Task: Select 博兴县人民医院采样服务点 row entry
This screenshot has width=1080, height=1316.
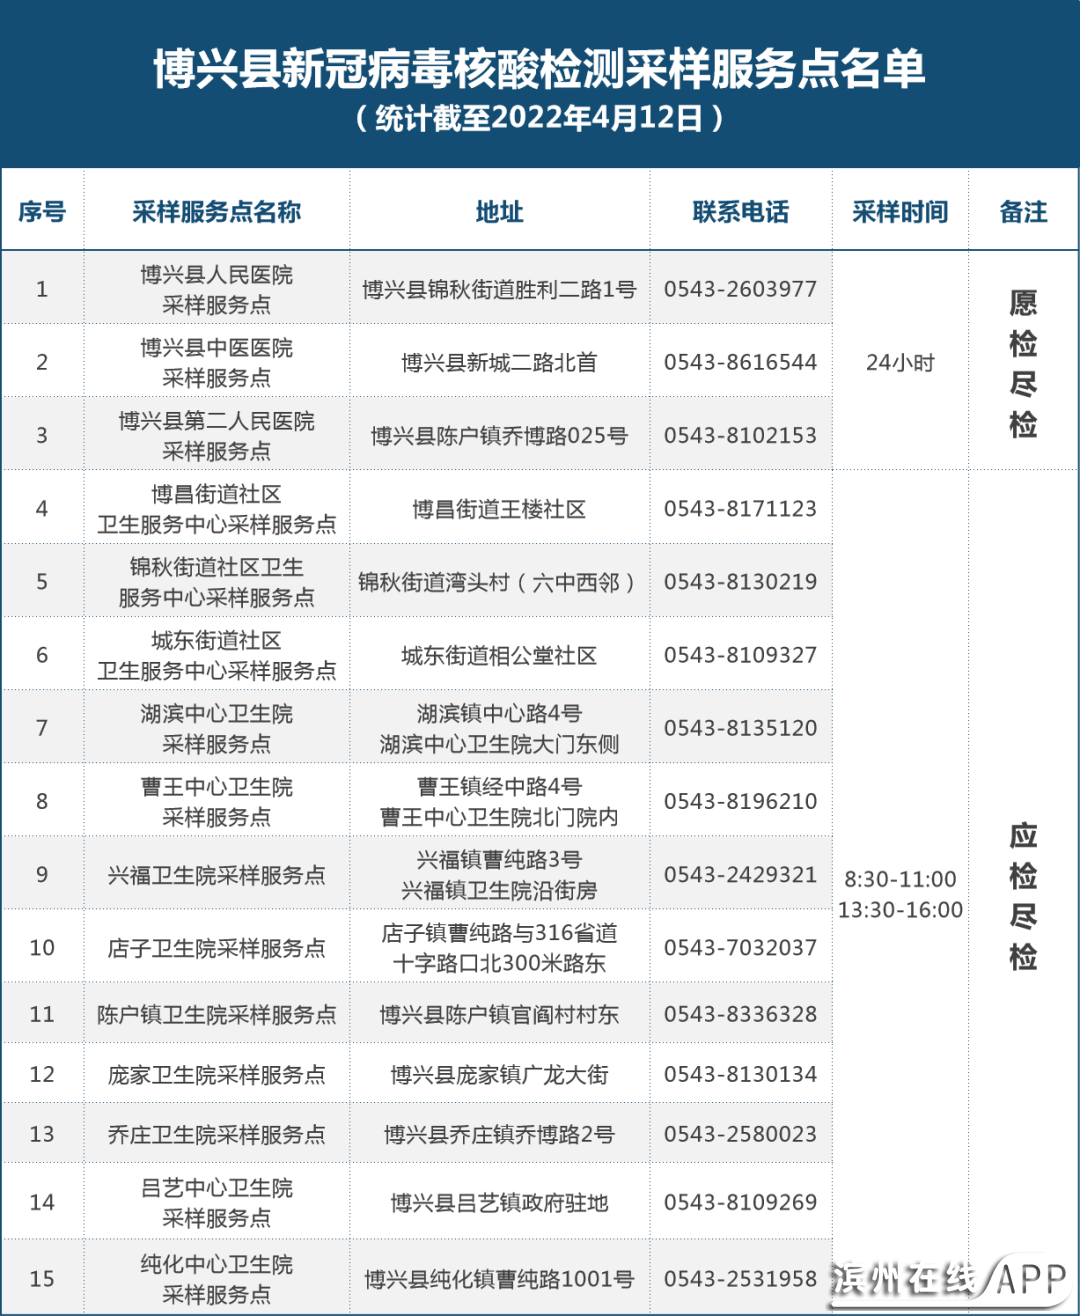Action: tap(217, 288)
